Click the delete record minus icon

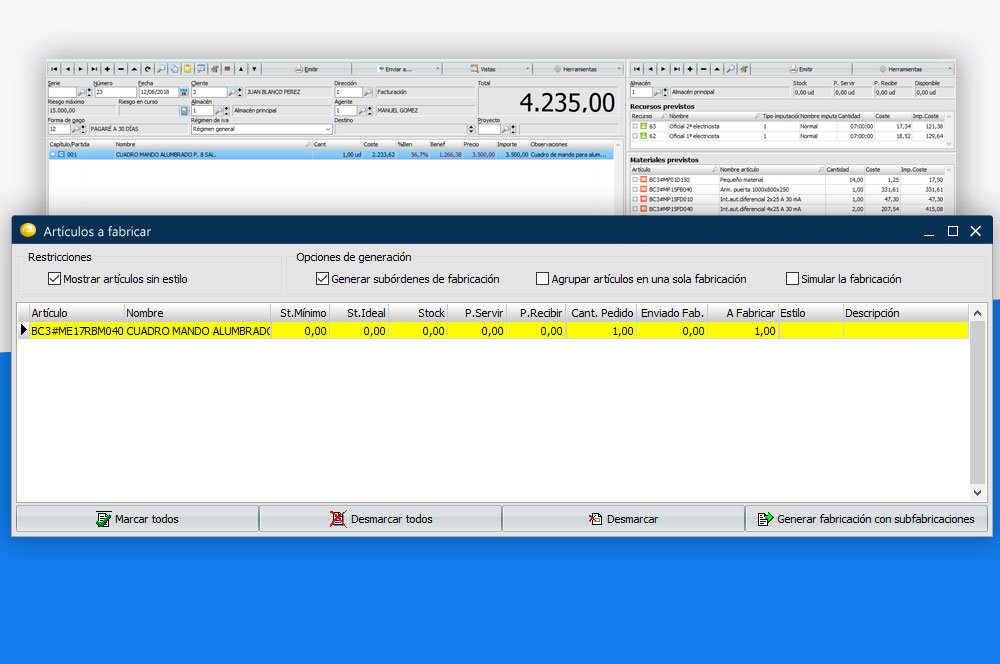point(120,69)
